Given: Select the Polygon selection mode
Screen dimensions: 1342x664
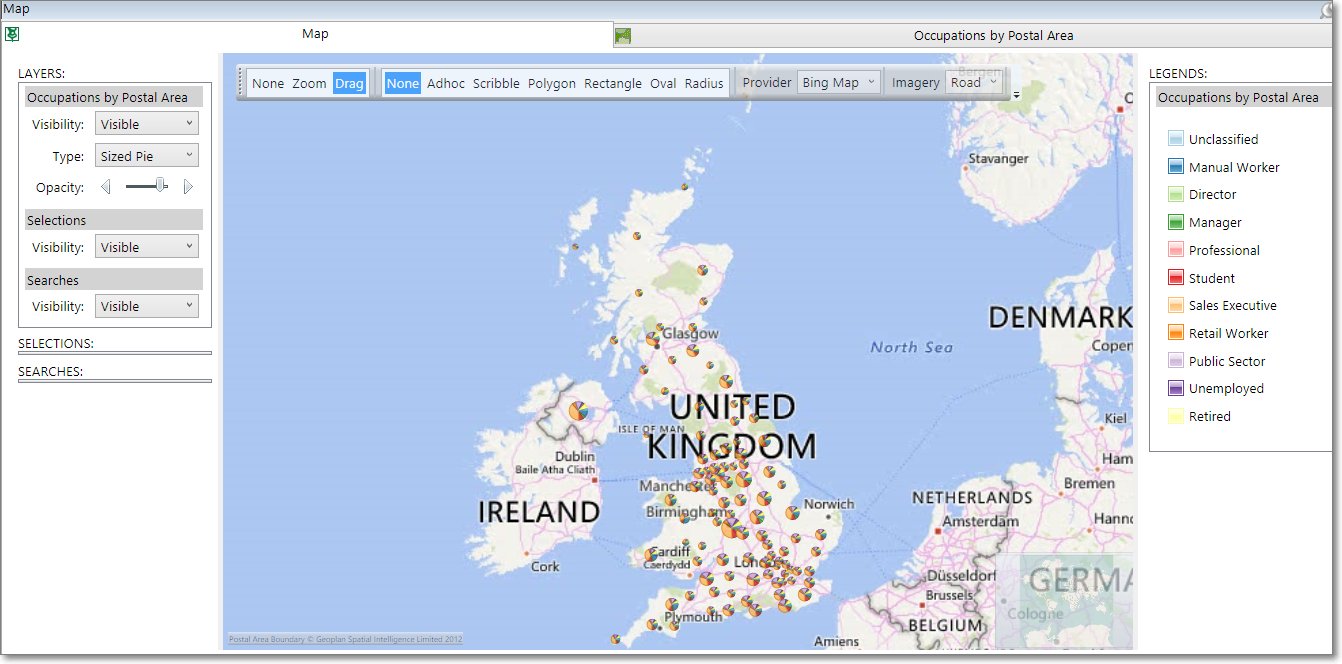Looking at the screenshot, I should click(552, 83).
